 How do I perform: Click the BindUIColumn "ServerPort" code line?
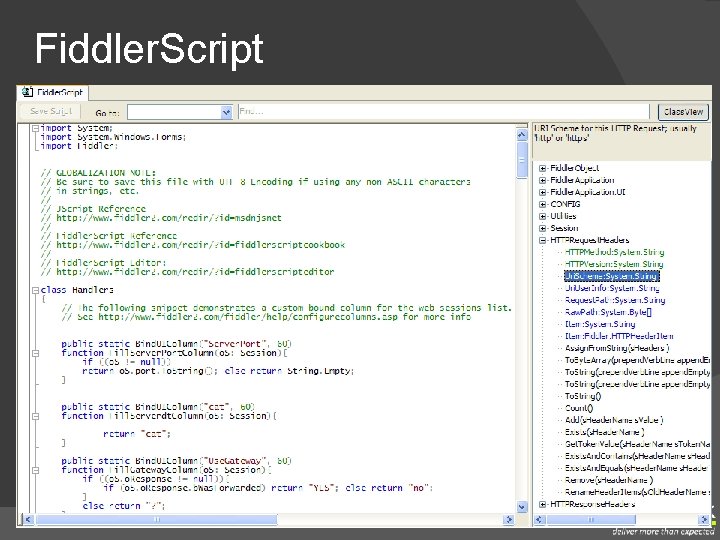coord(177,344)
